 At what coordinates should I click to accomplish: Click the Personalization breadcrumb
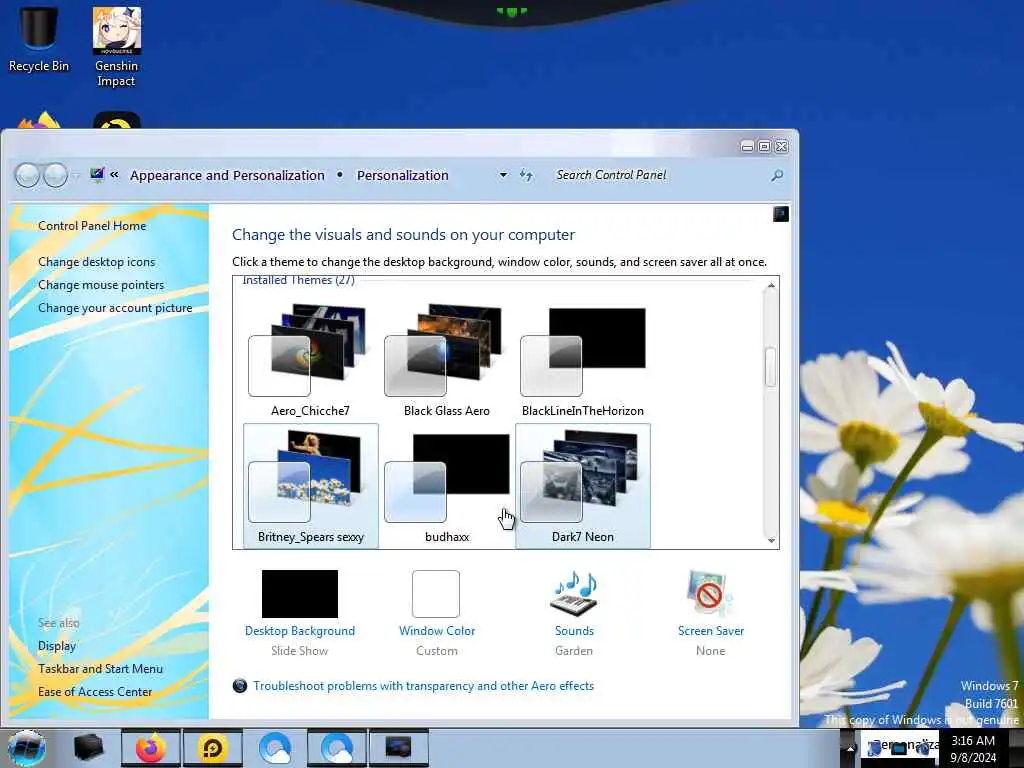(402, 175)
